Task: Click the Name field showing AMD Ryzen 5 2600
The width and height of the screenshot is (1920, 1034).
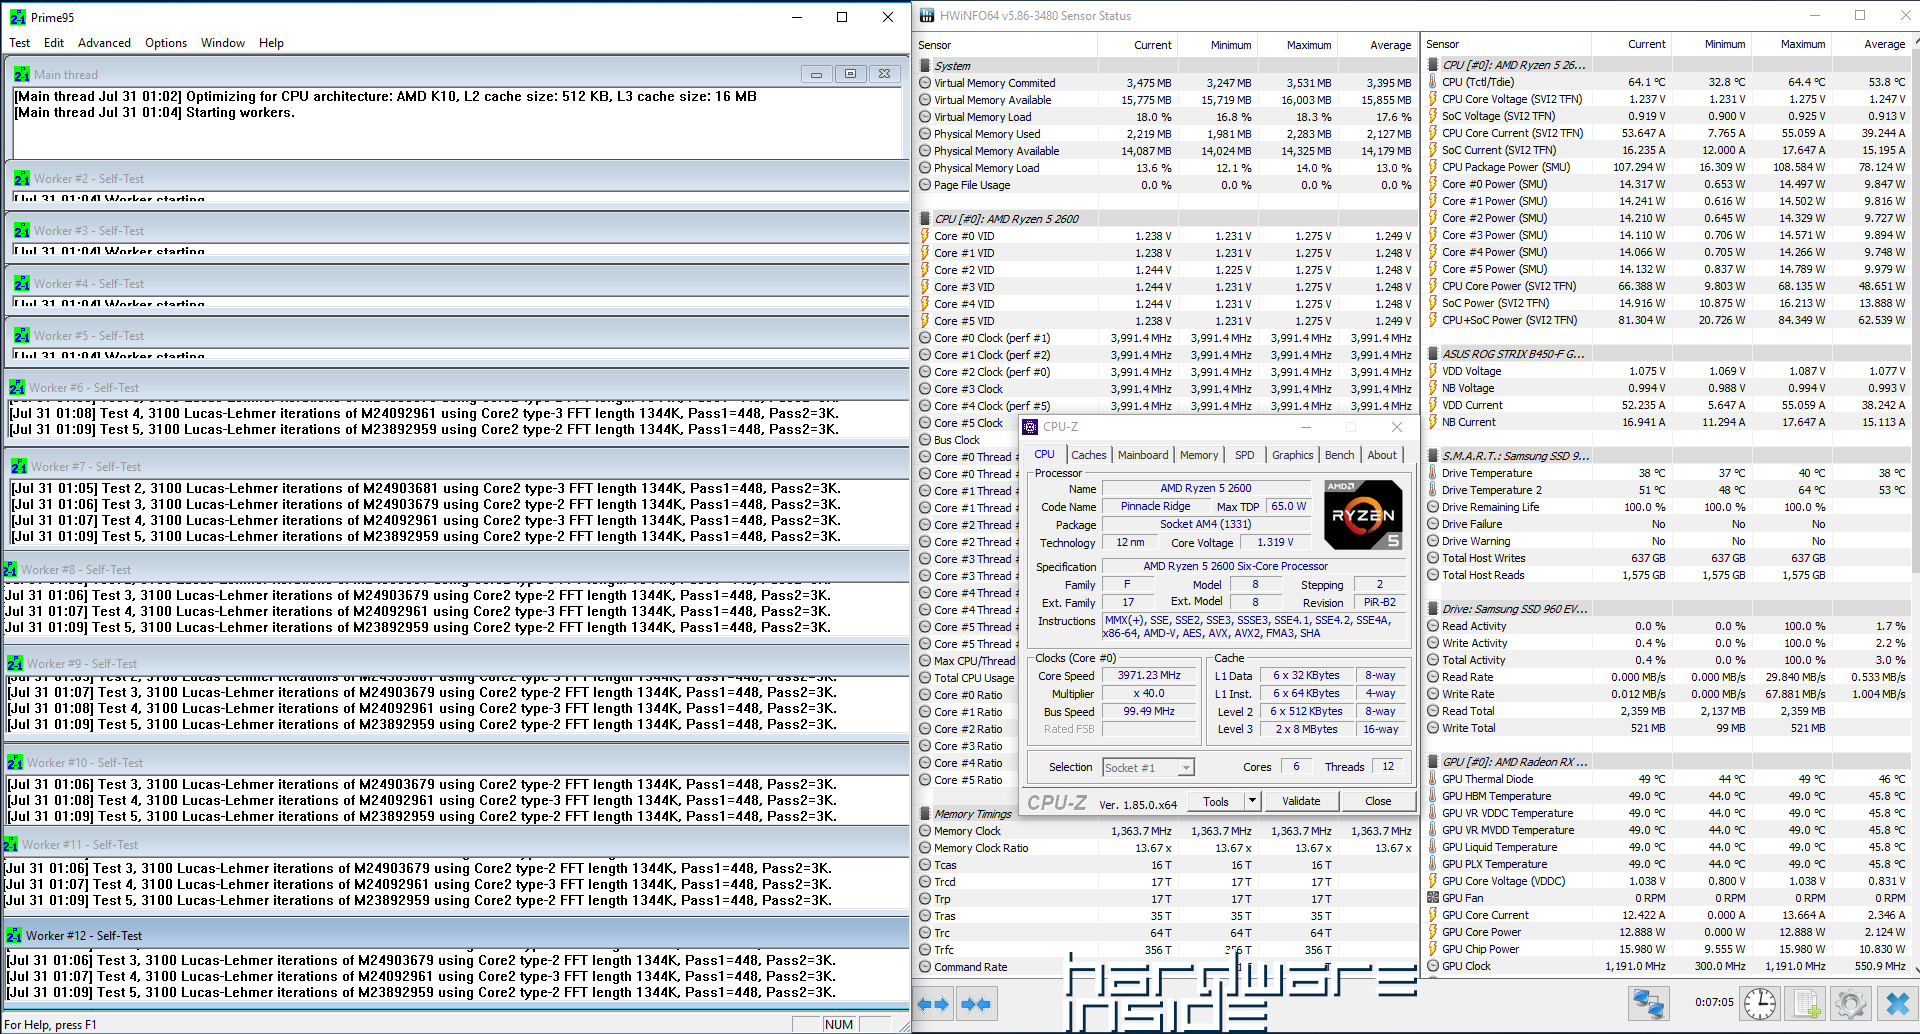Action: (x=1205, y=488)
